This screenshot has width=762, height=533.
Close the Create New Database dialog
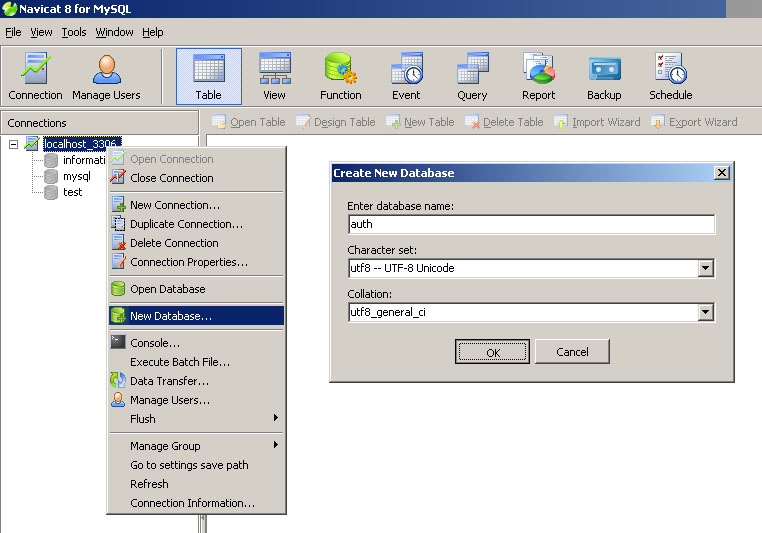722,173
